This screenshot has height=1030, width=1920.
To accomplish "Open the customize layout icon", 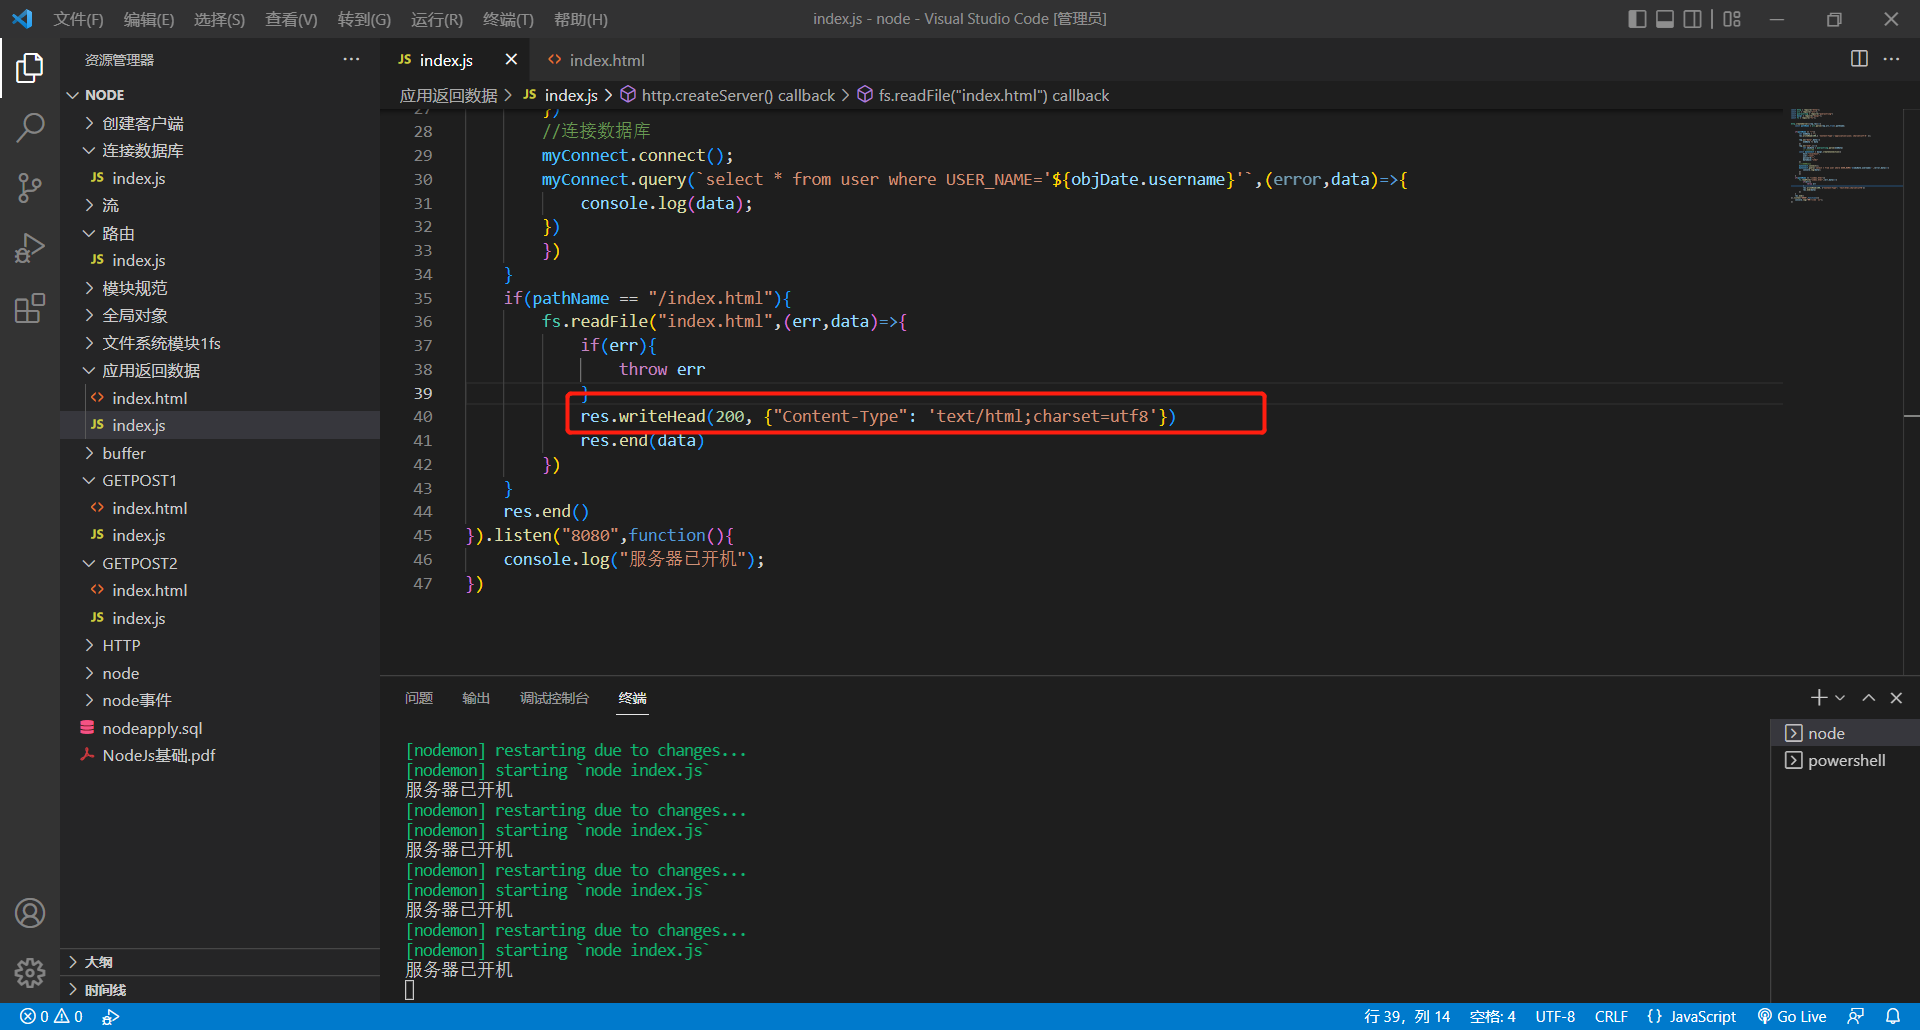I will click(1732, 19).
